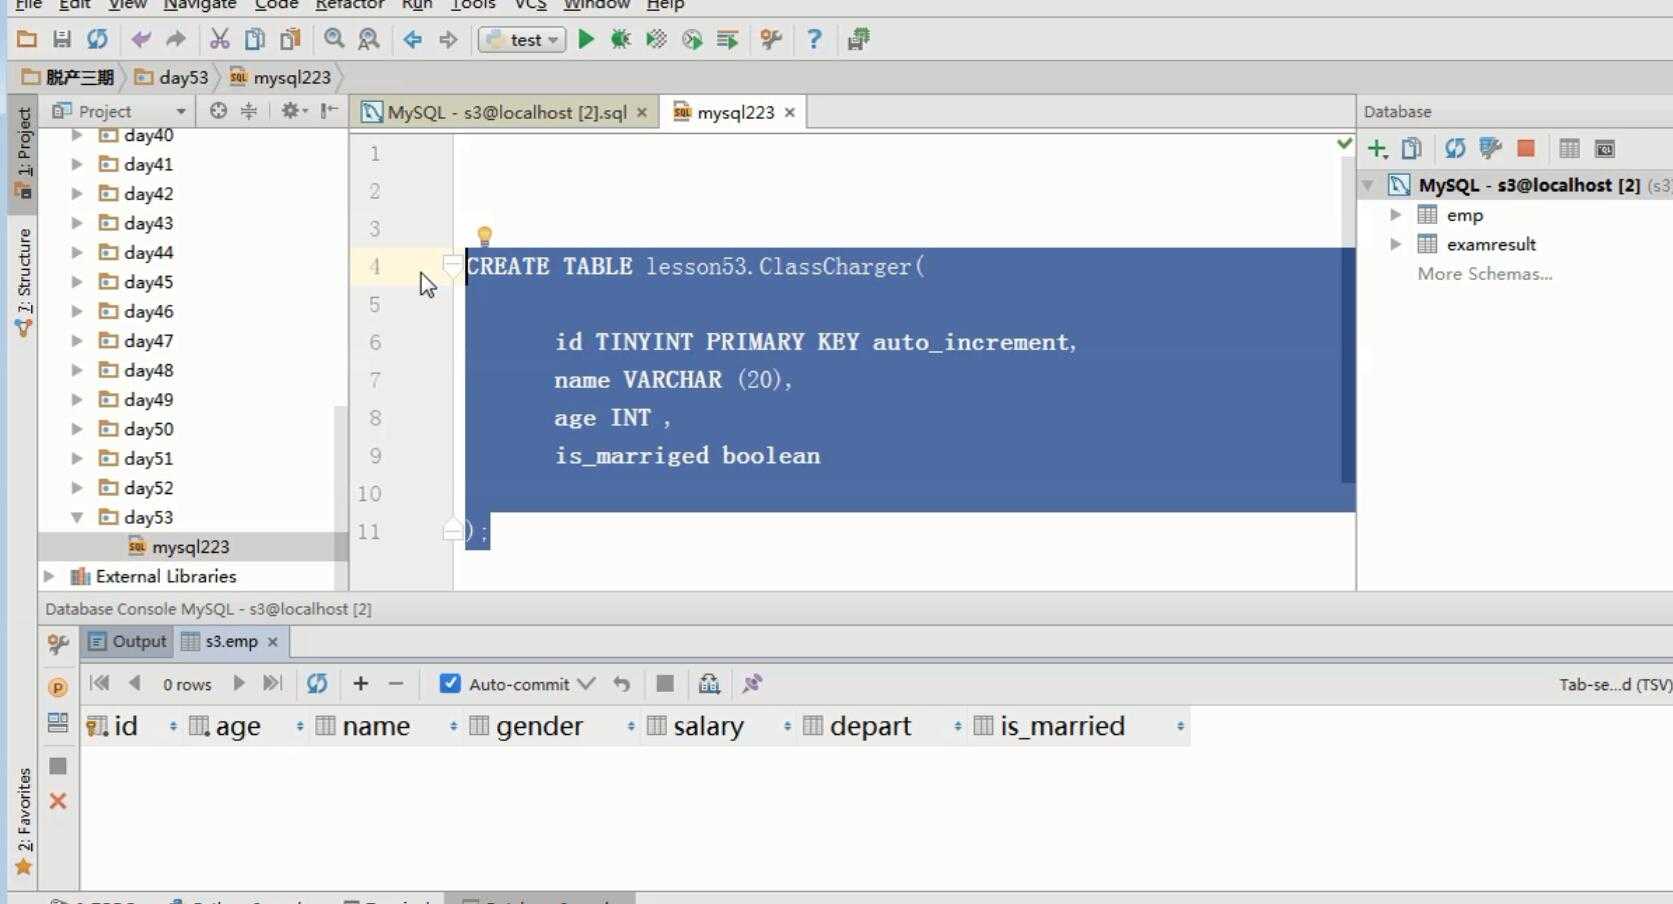Click the Replace icon in toolbar

pyautogui.click(x=369, y=39)
